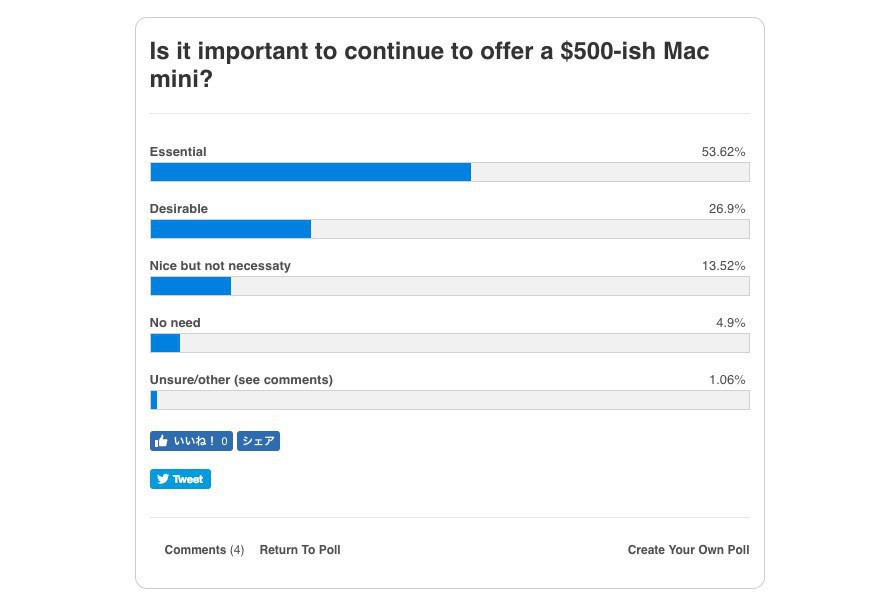Click the 1.06% percentage value
This screenshot has height=605, width=892.
coord(727,380)
